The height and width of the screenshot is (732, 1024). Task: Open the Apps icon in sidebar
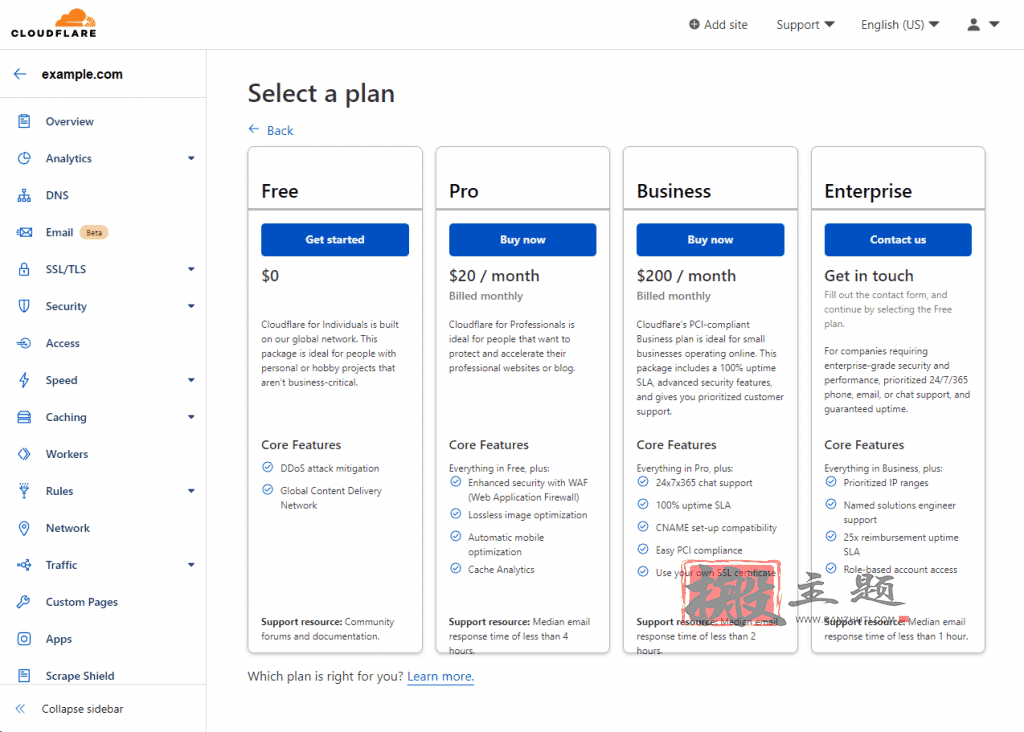[x=24, y=639]
